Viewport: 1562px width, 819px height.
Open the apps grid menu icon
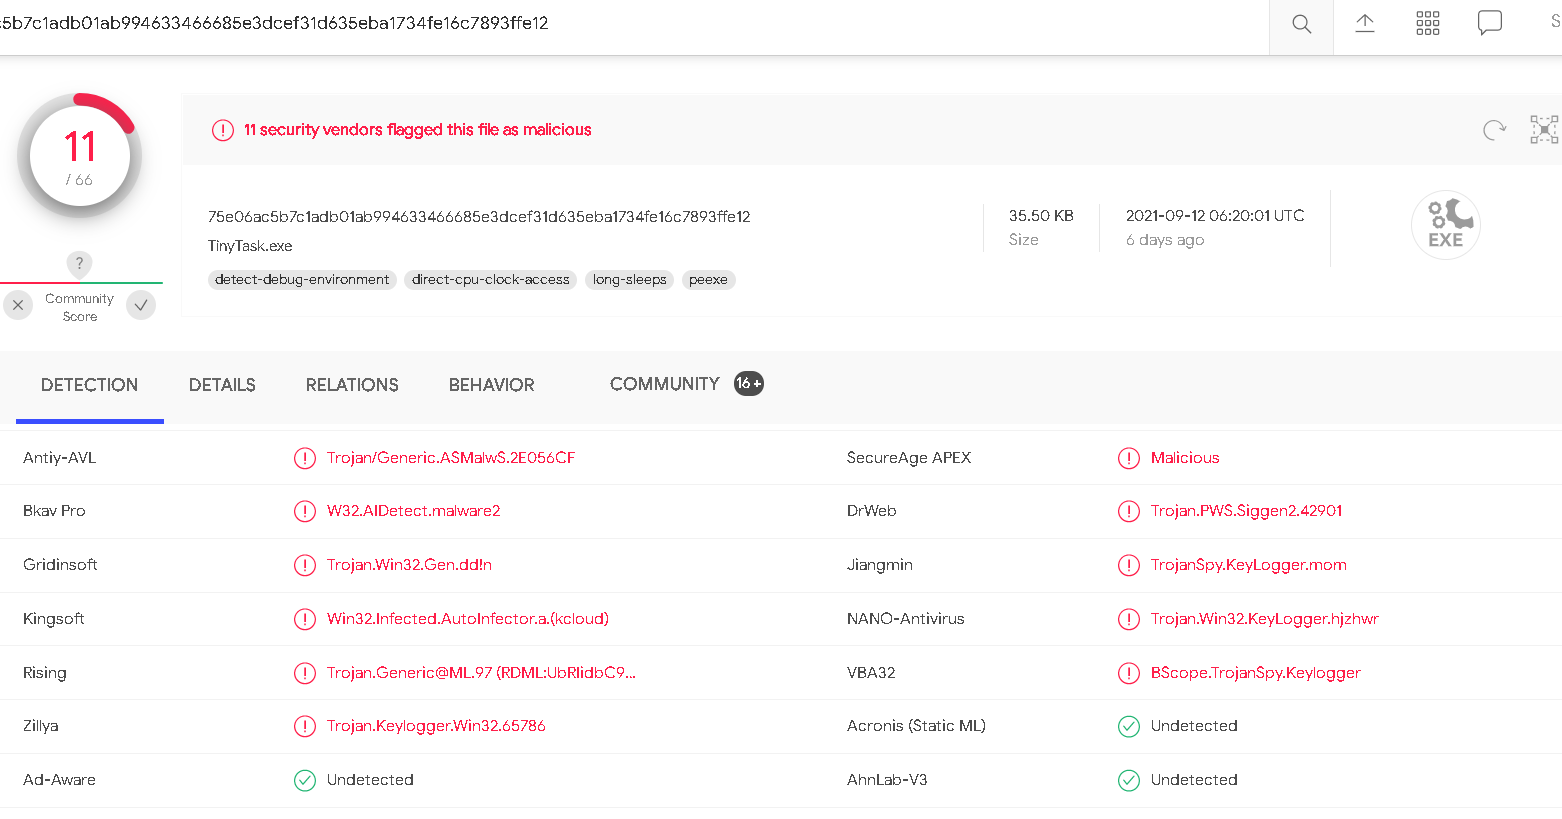pos(1428,24)
